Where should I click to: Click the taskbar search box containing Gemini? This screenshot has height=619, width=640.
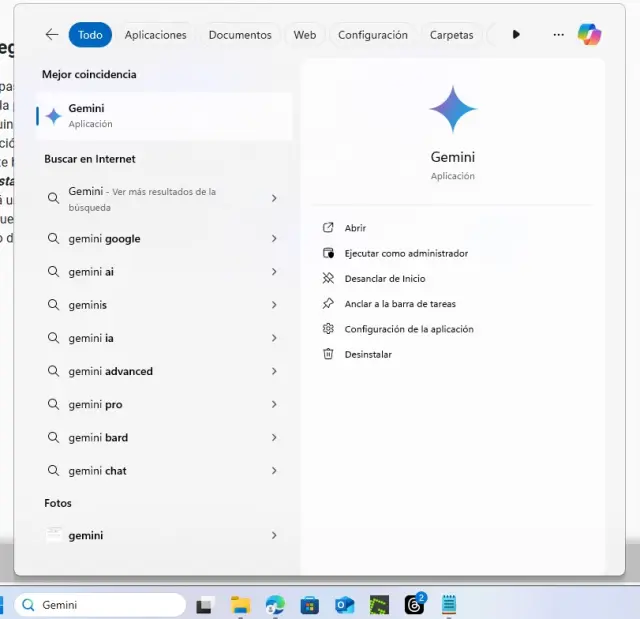pos(100,605)
